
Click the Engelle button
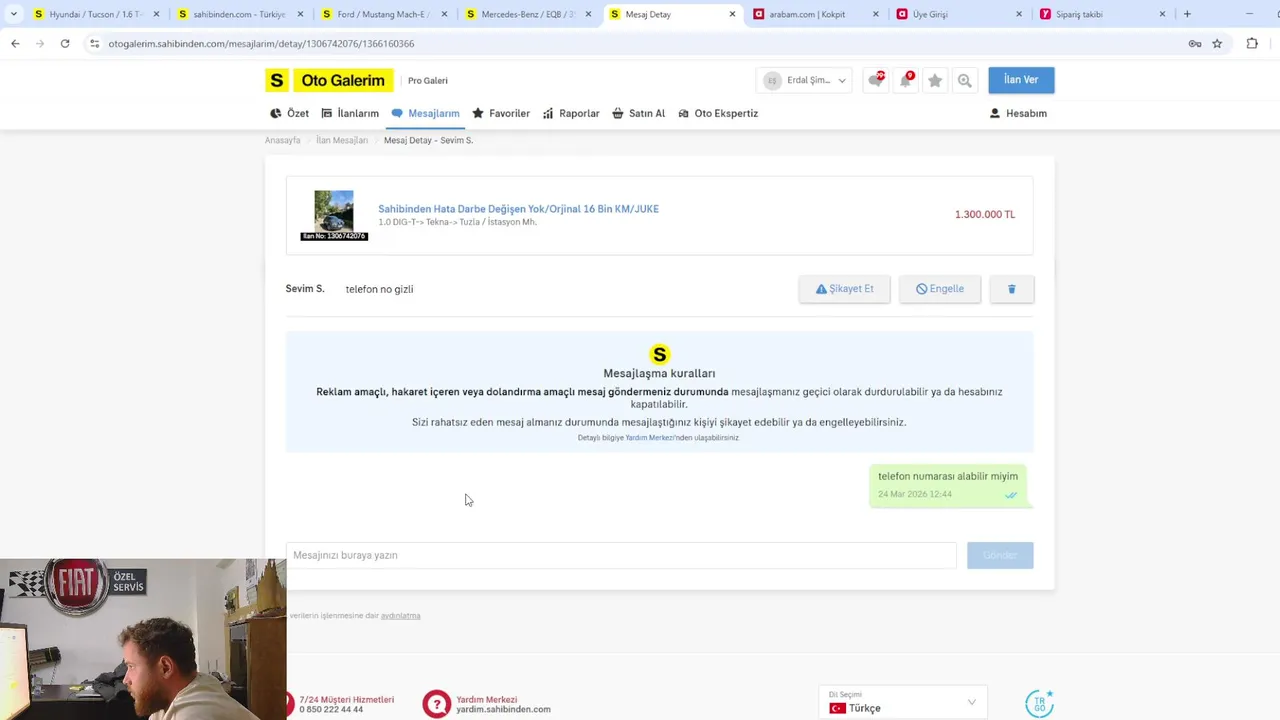point(940,289)
